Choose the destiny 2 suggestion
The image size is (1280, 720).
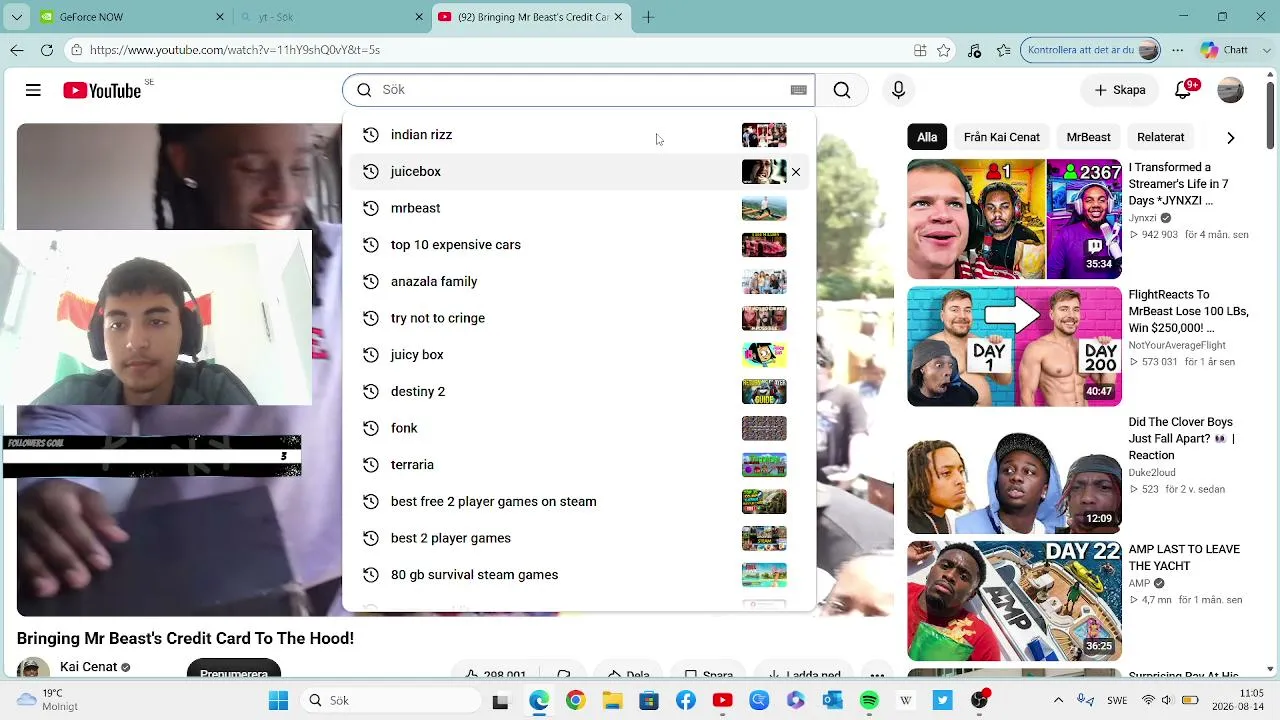[x=579, y=392]
